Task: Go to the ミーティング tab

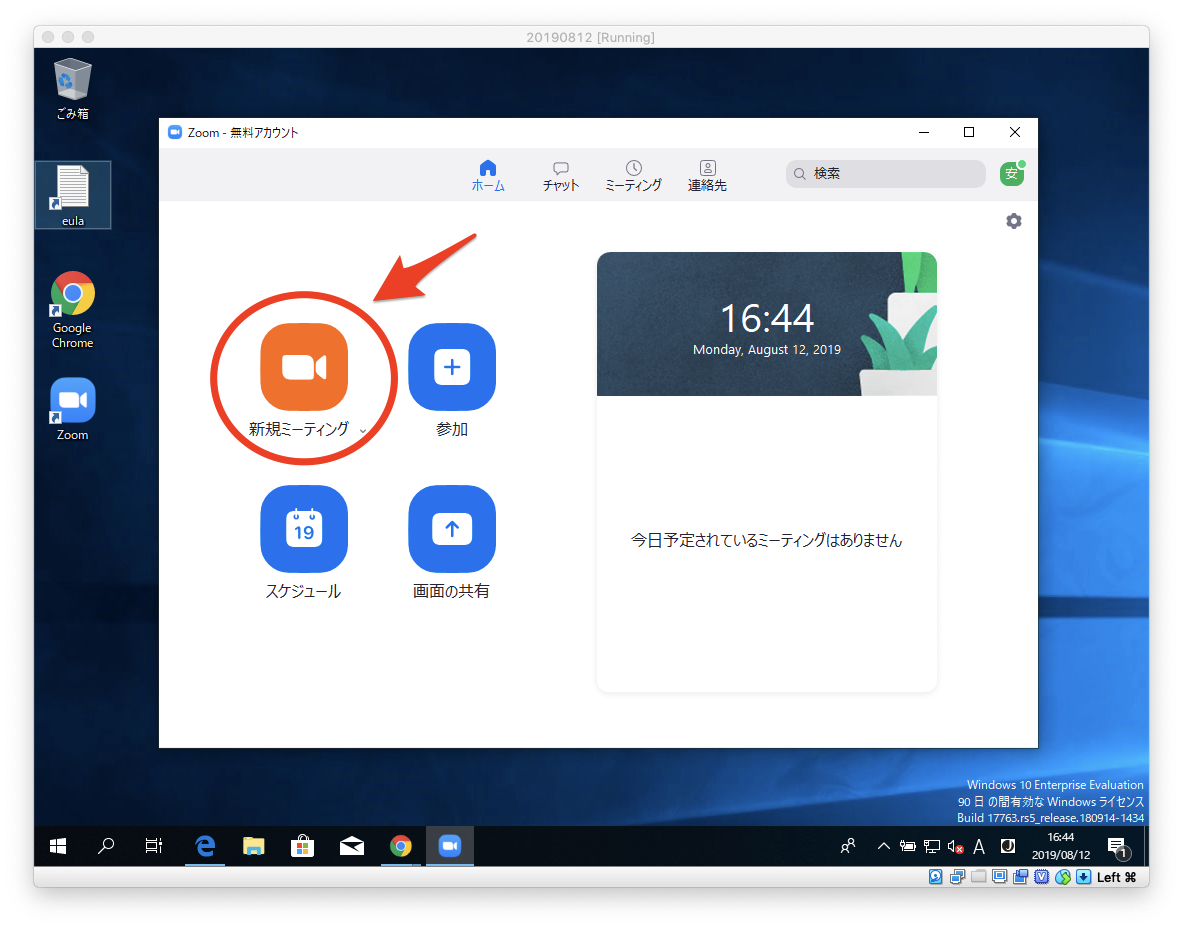Action: (633, 175)
